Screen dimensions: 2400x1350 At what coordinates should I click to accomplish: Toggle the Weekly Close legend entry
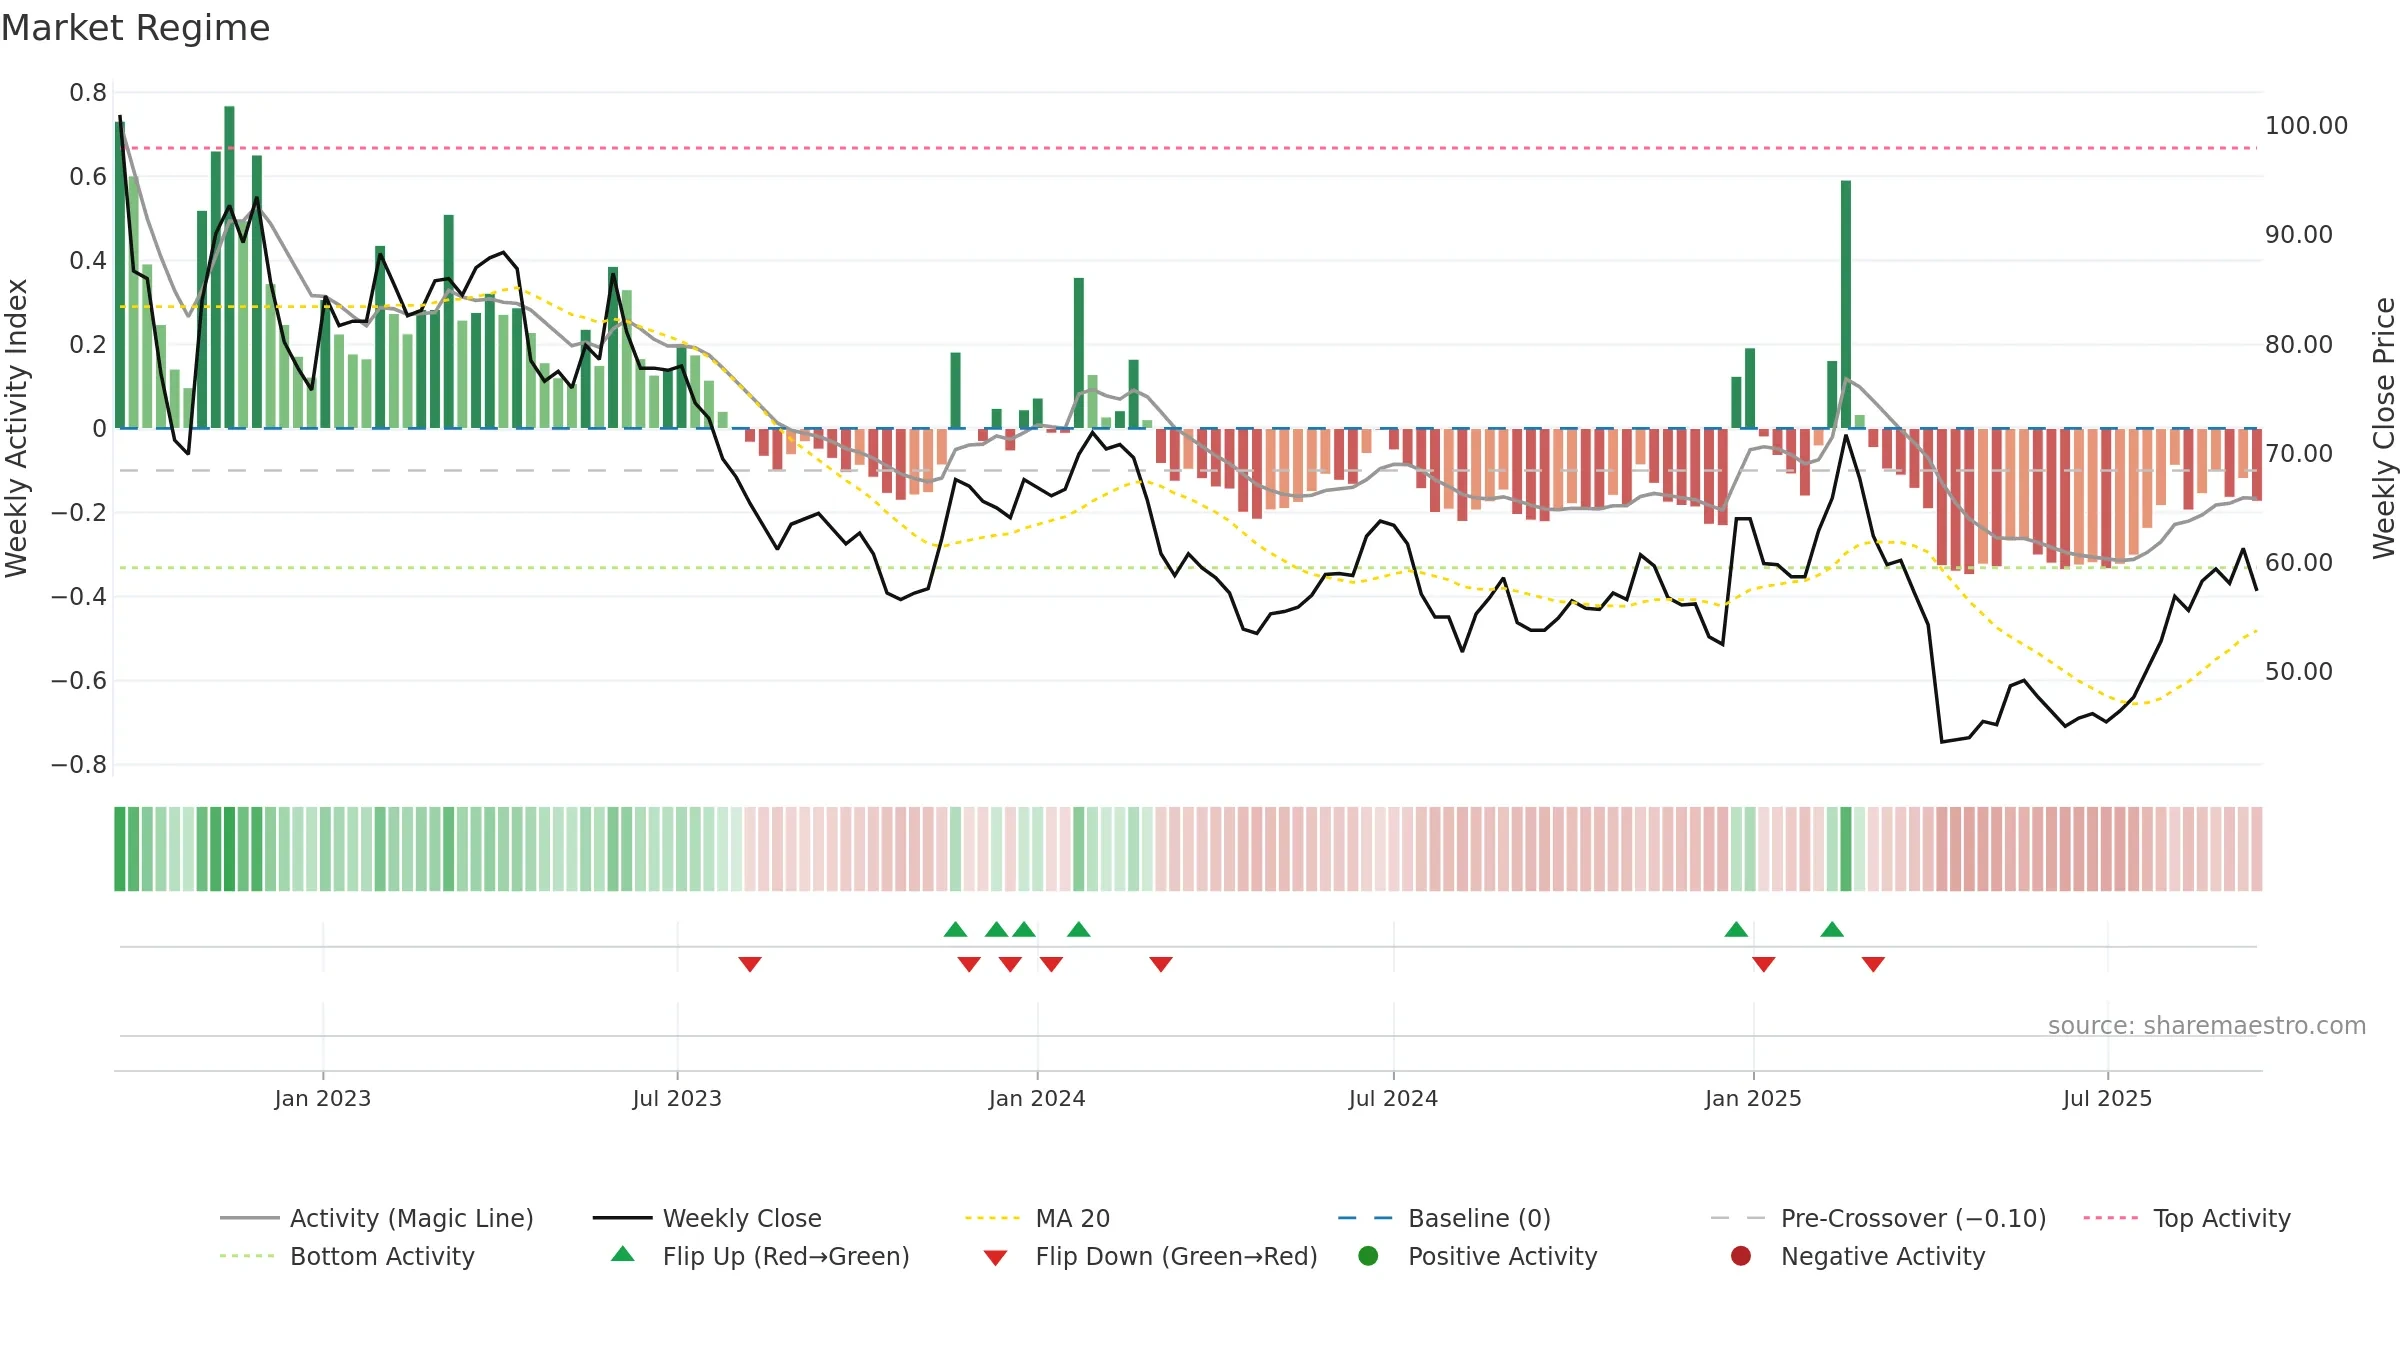(x=707, y=1218)
